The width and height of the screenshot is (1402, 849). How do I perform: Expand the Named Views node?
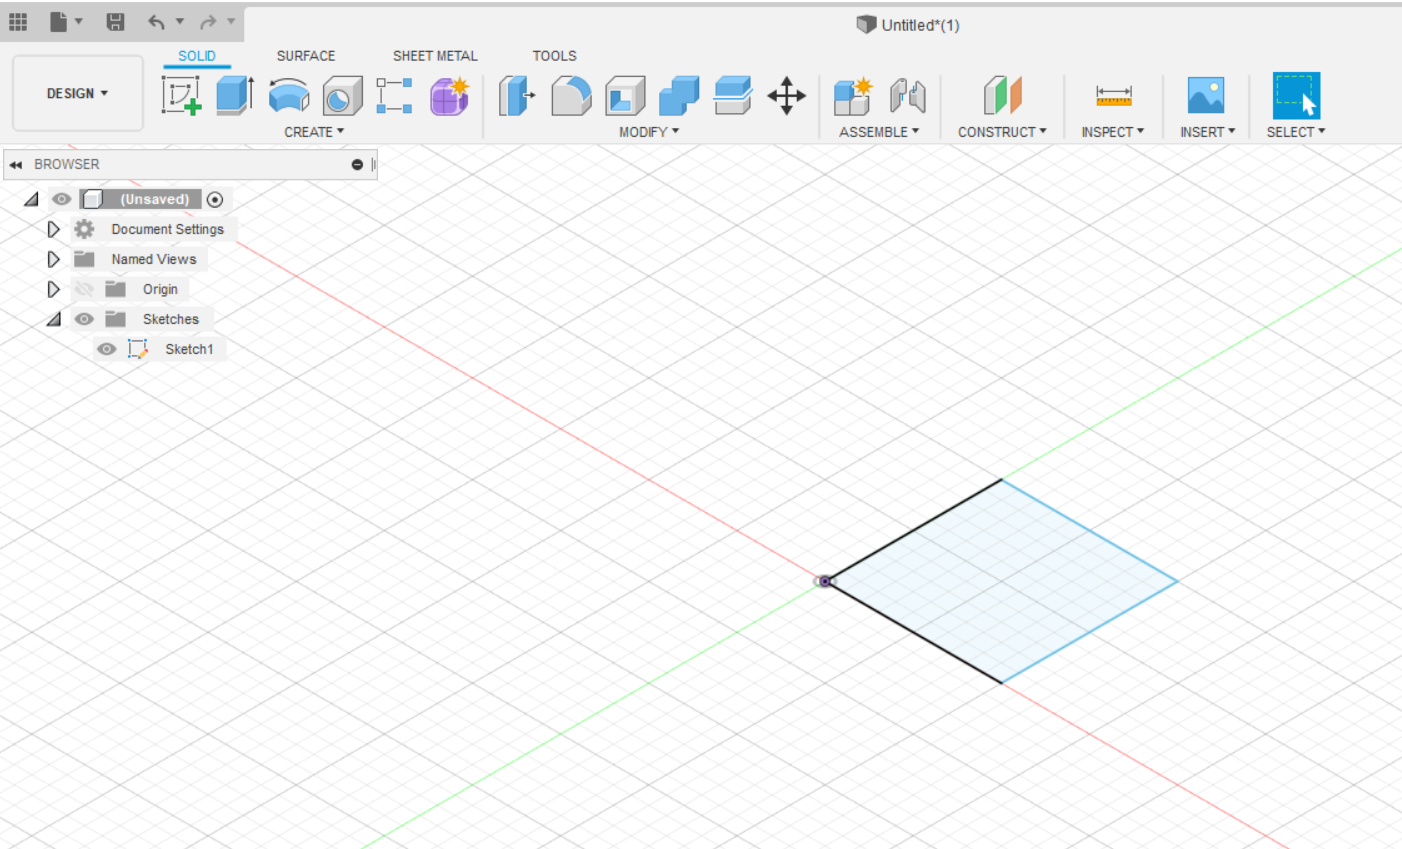(x=54, y=259)
